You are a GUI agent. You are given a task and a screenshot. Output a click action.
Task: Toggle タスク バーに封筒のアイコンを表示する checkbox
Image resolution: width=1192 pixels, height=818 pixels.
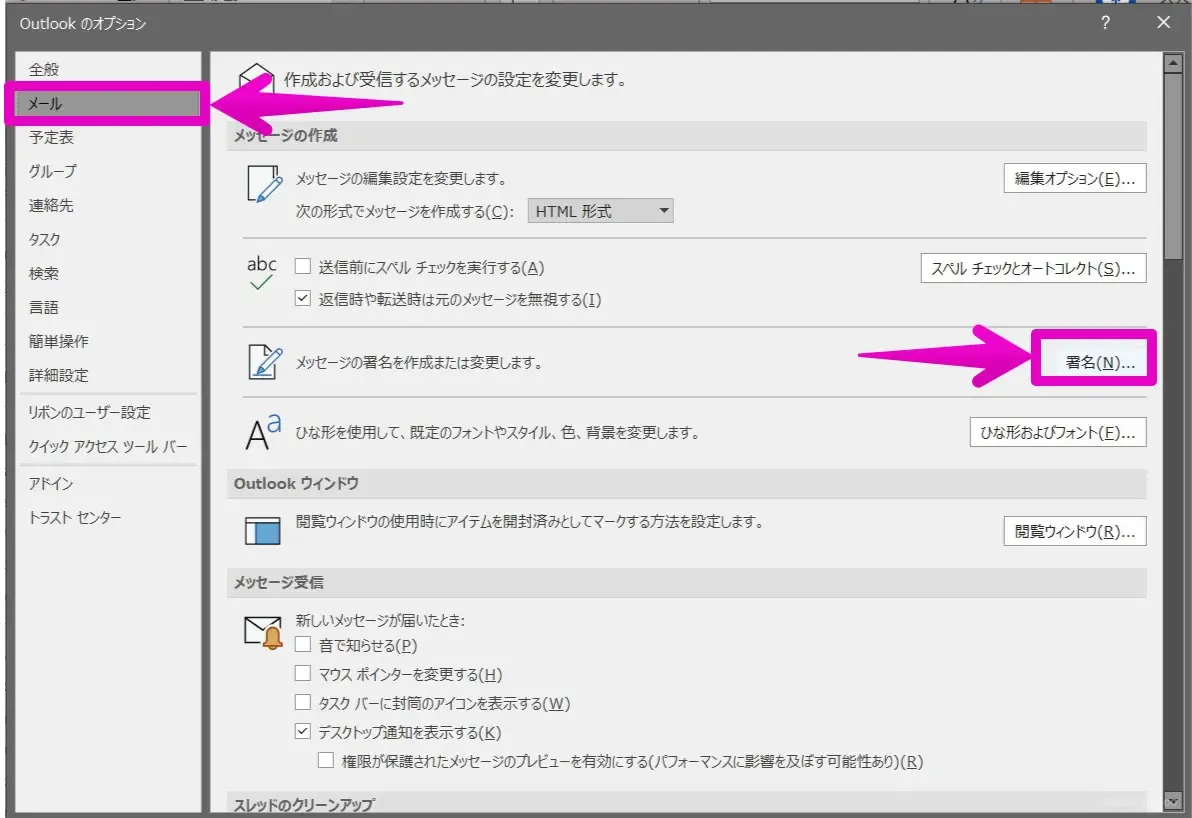(303, 702)
